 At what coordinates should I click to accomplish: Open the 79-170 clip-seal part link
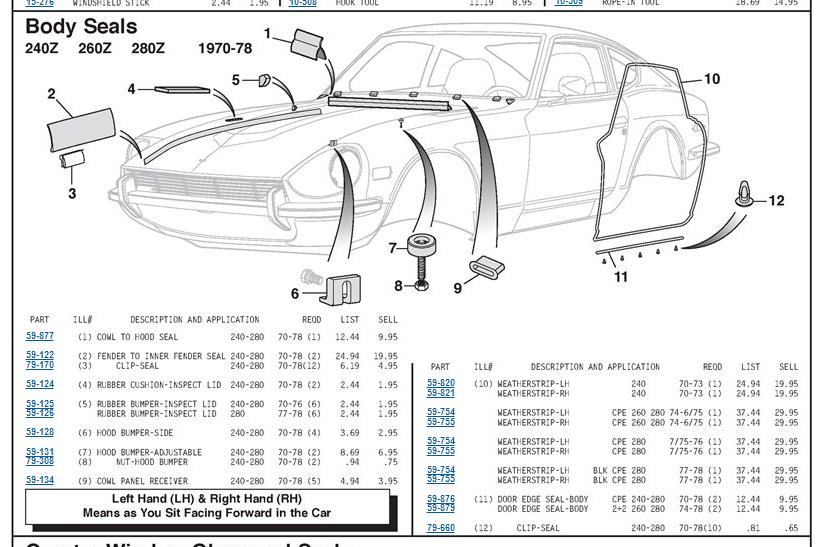(40, 365)
